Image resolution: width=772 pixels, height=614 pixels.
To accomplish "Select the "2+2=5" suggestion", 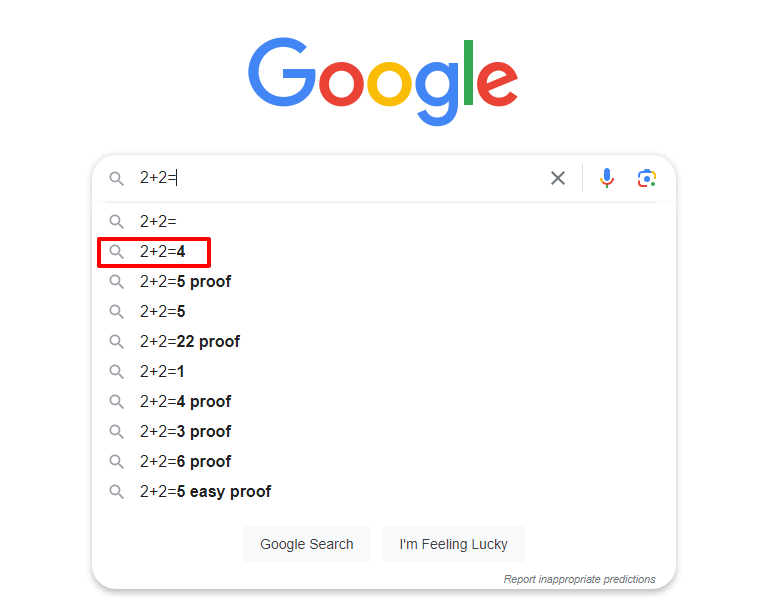I will (x=163, y=312).
